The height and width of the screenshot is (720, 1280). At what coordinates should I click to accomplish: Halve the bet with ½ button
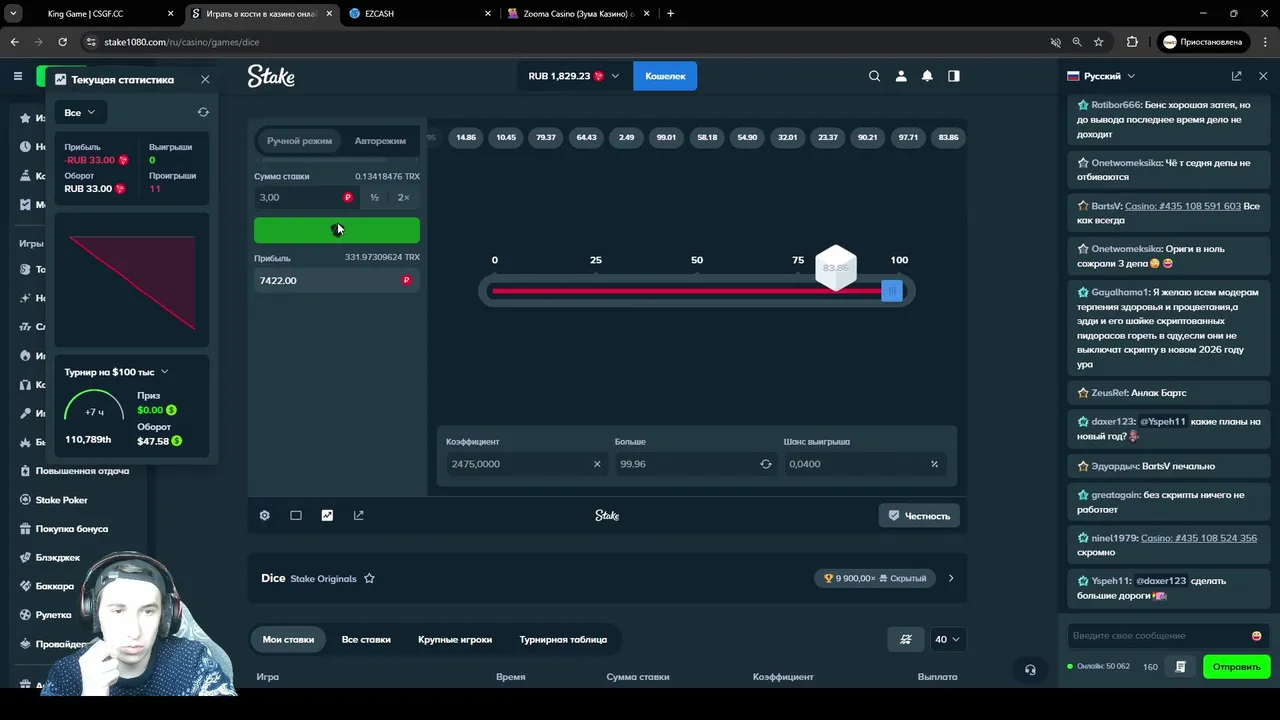coord(374,197)
